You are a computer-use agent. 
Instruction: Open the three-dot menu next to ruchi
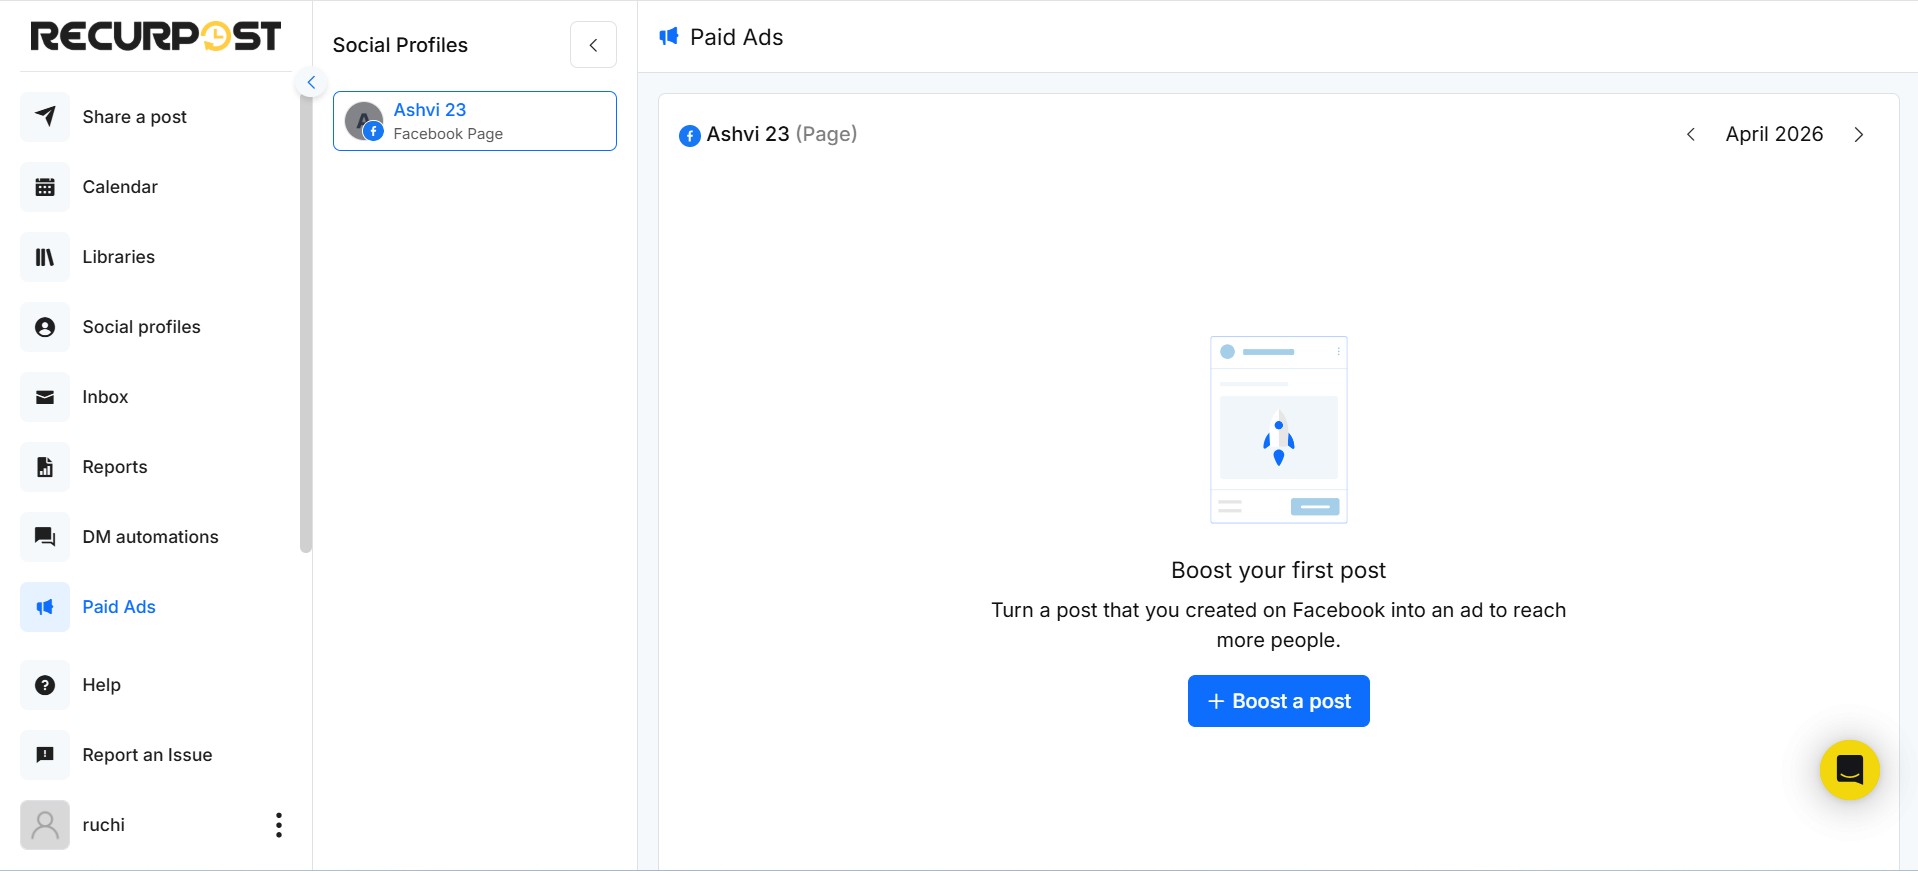279,825
